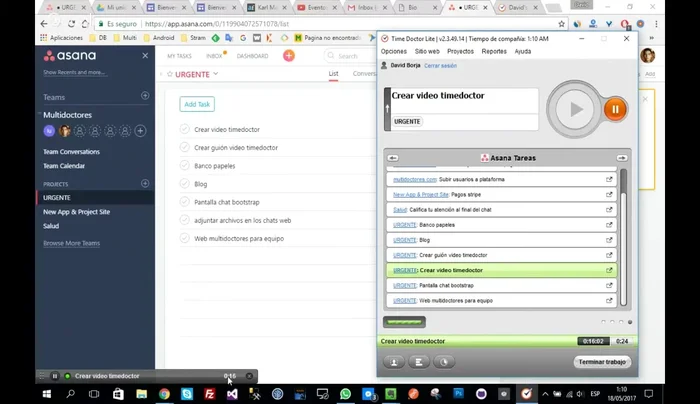Start the Time Doctor play button

tap(574, 109)
